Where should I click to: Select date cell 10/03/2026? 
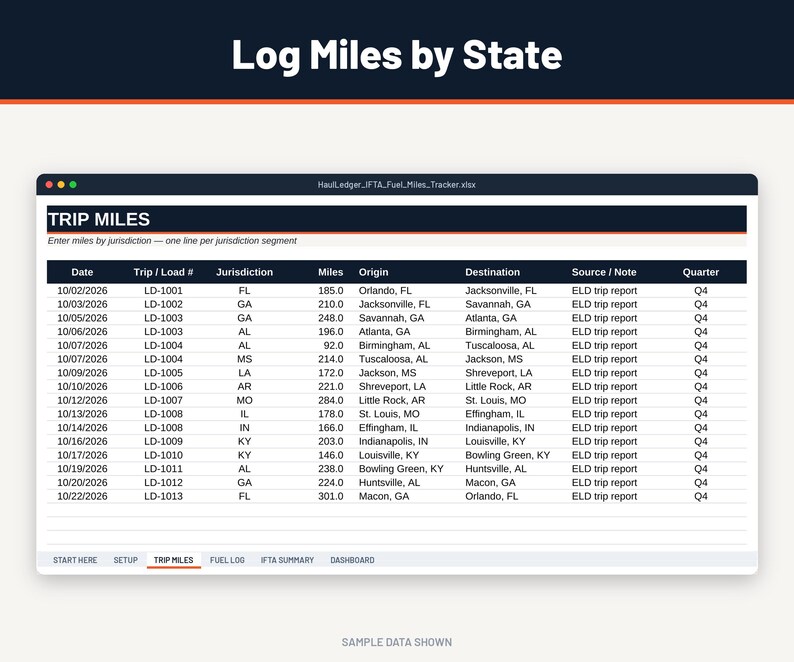(x=82, y=304)
